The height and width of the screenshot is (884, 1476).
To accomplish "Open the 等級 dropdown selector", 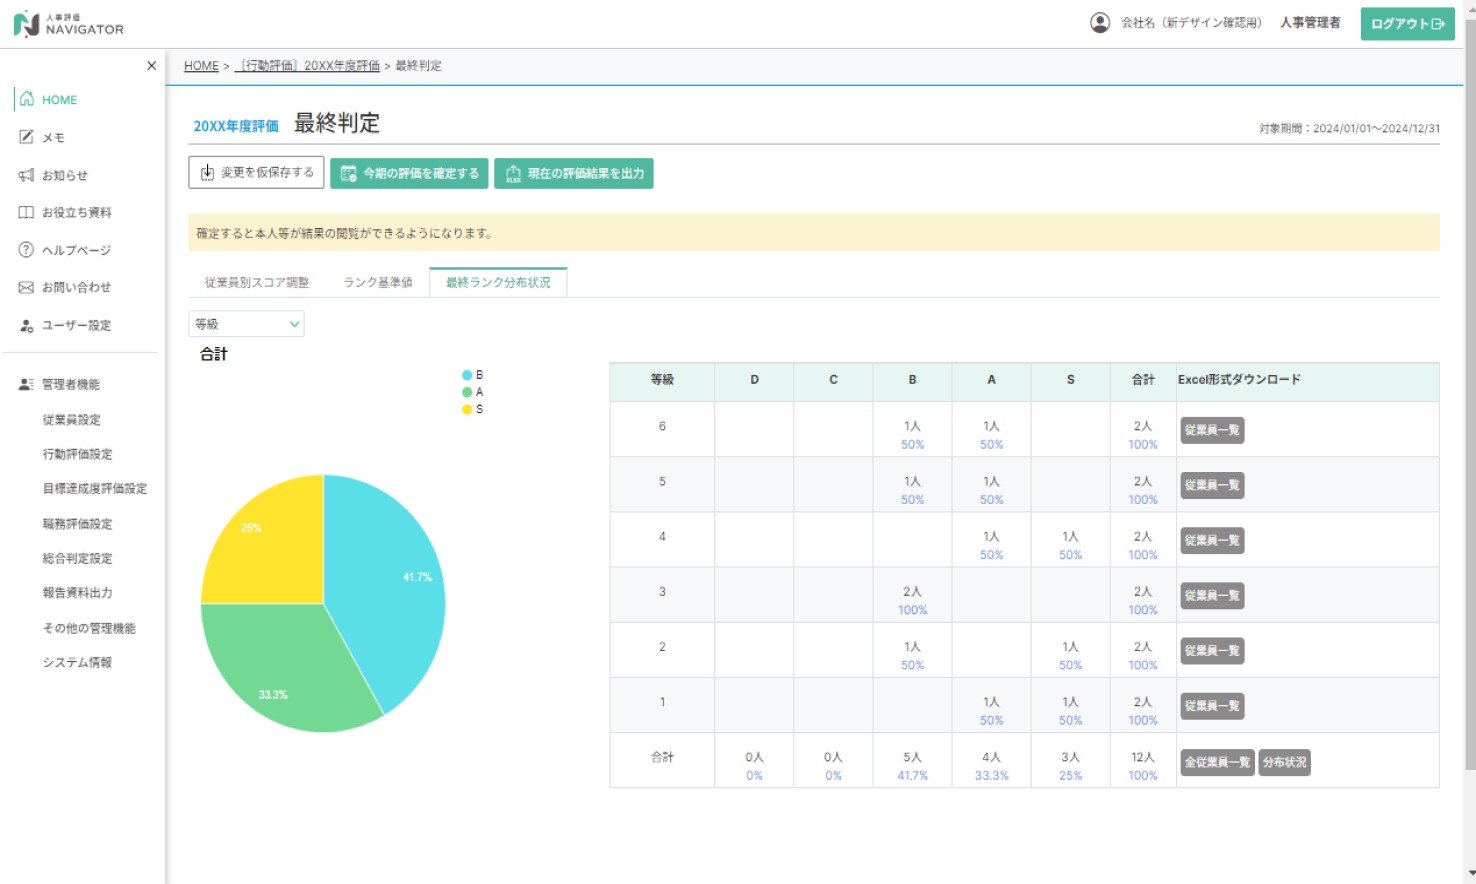I will [246, 324].
